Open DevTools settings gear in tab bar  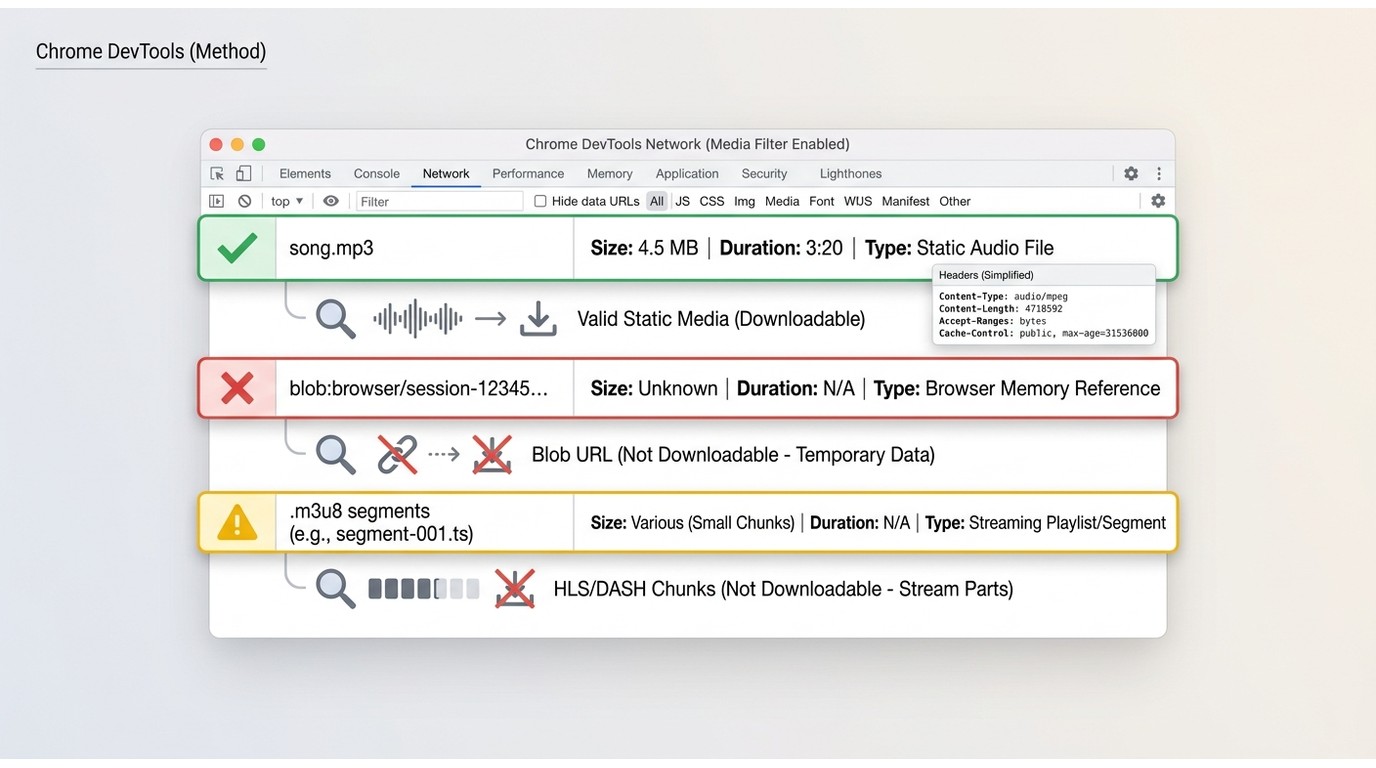[1131, 173]
